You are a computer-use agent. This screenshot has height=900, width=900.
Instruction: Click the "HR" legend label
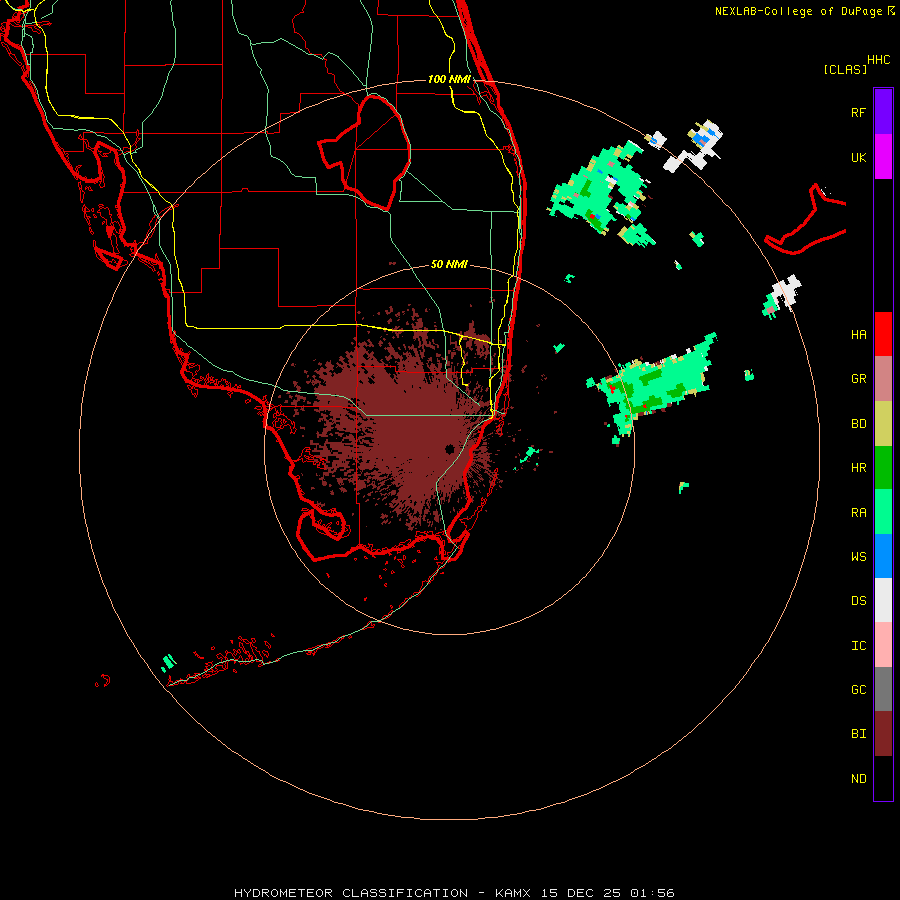858,468
